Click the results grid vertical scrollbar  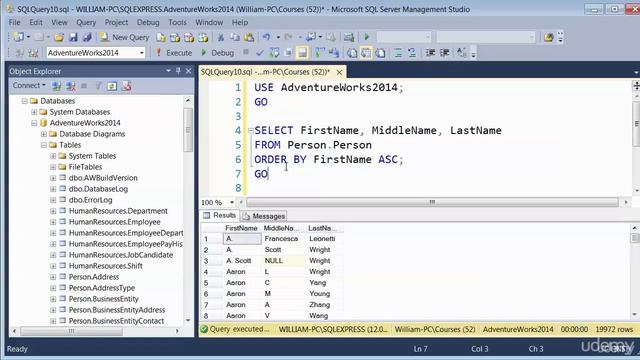point(635,271)
